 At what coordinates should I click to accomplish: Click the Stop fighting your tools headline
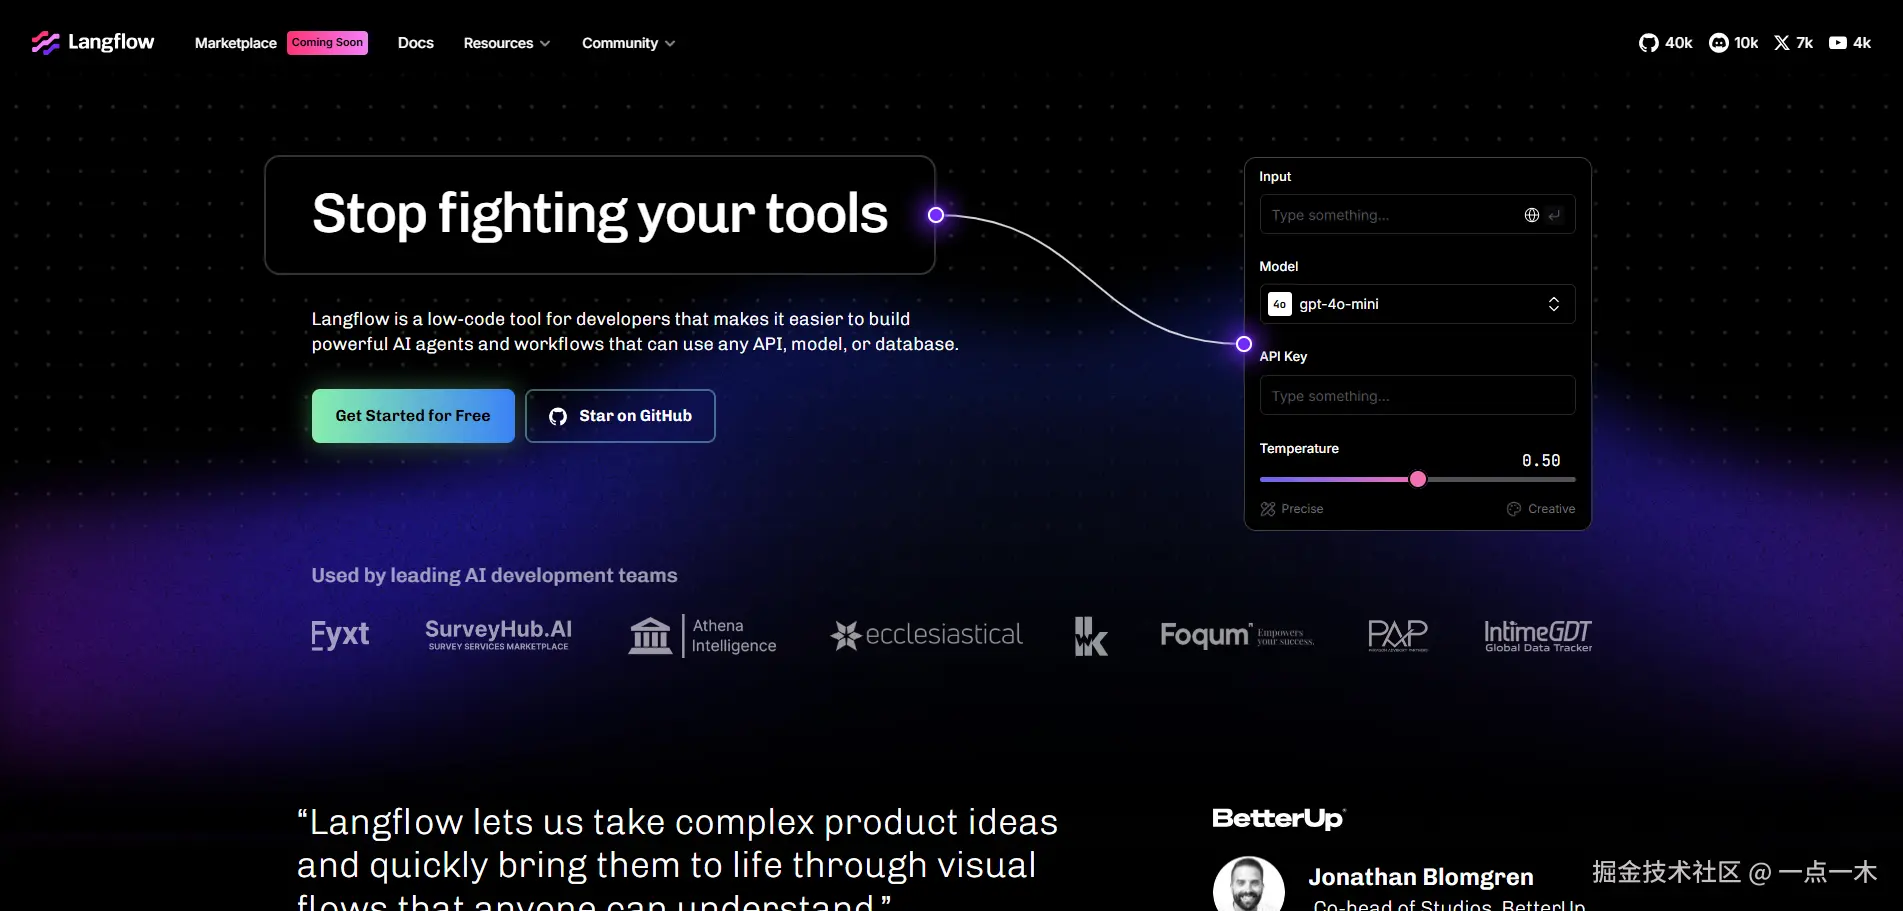600,214
